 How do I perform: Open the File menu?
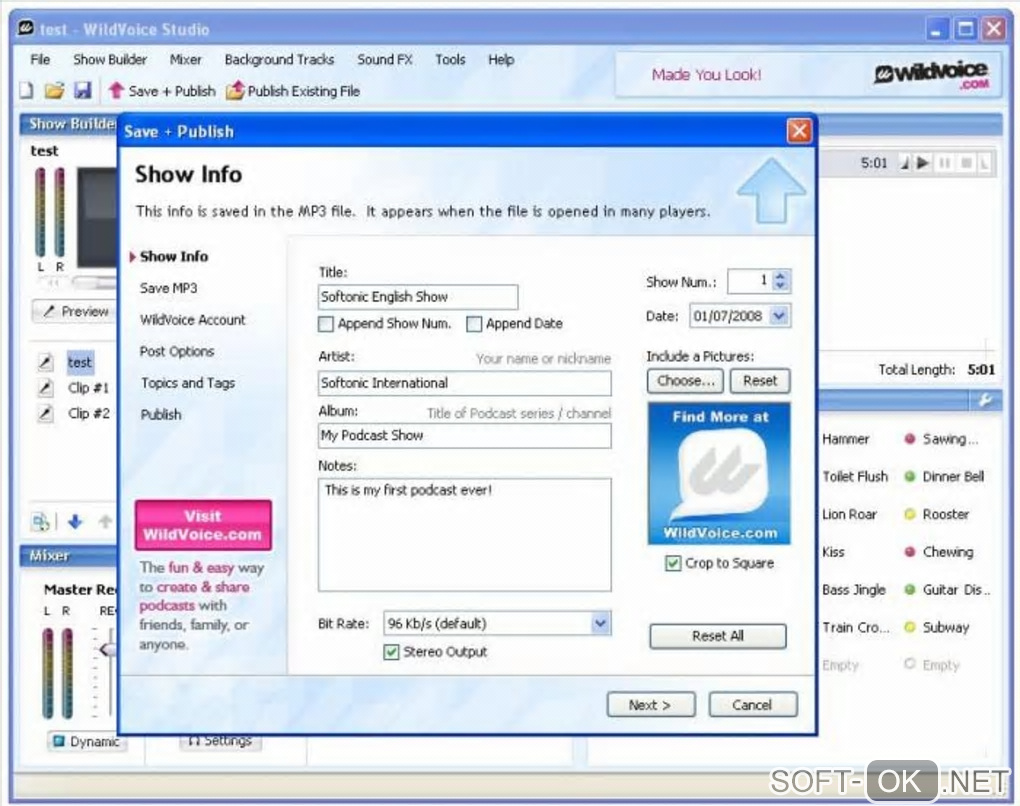(x=40, y=59)
